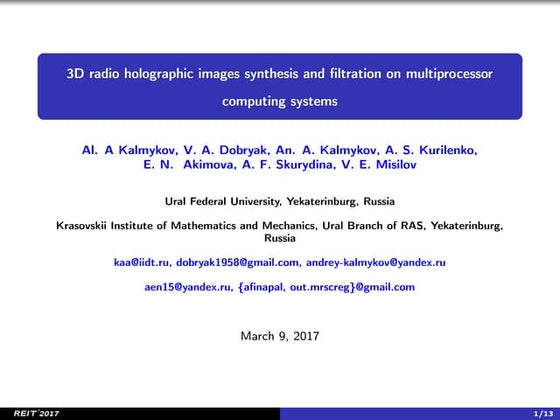560x420 pixels.
Task: Click the author line starting 'Al. A Kalmykov'
Action: [x=280, y=150]
